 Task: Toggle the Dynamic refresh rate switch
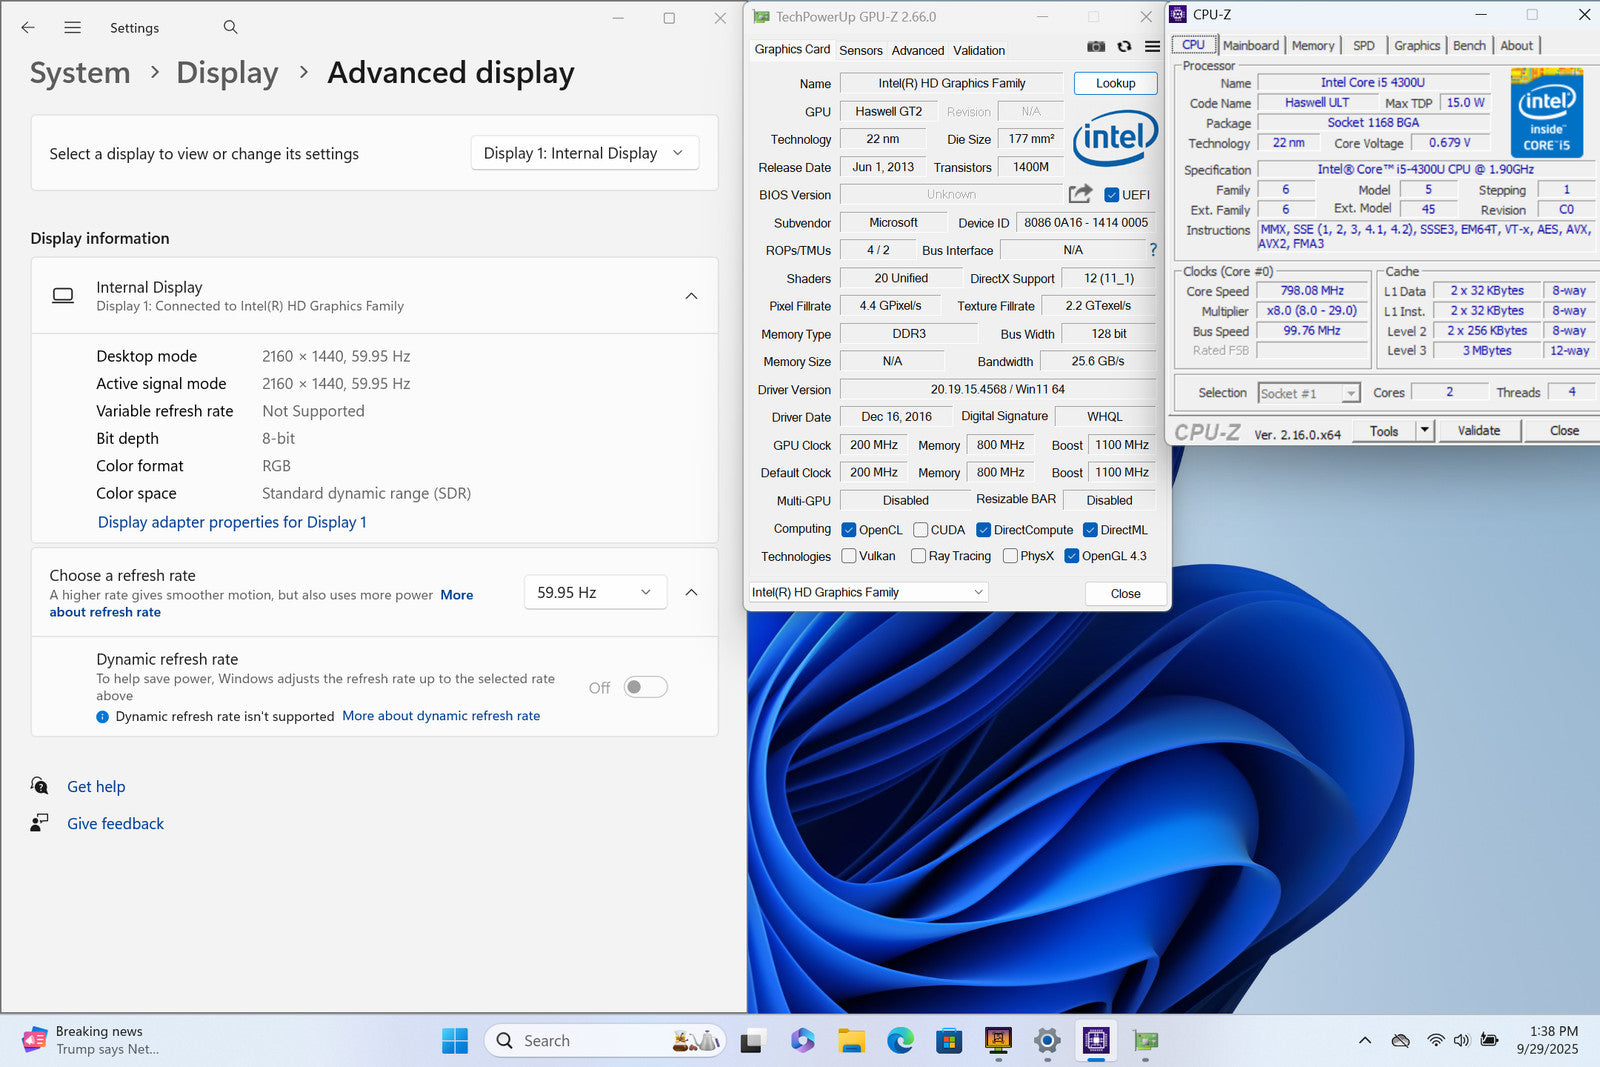(x=645, y=687)
